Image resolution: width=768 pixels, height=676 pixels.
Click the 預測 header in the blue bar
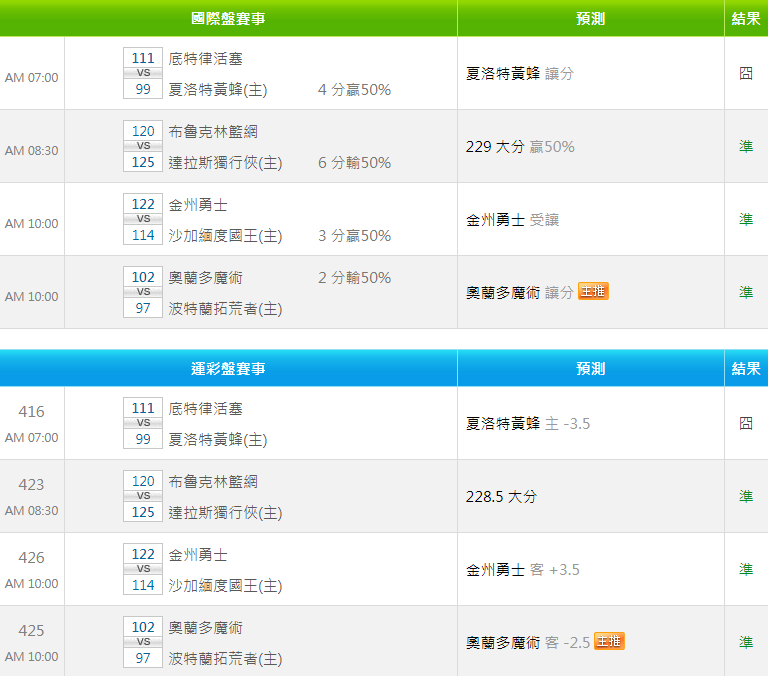pyautogui.click(x=591, y=368)
